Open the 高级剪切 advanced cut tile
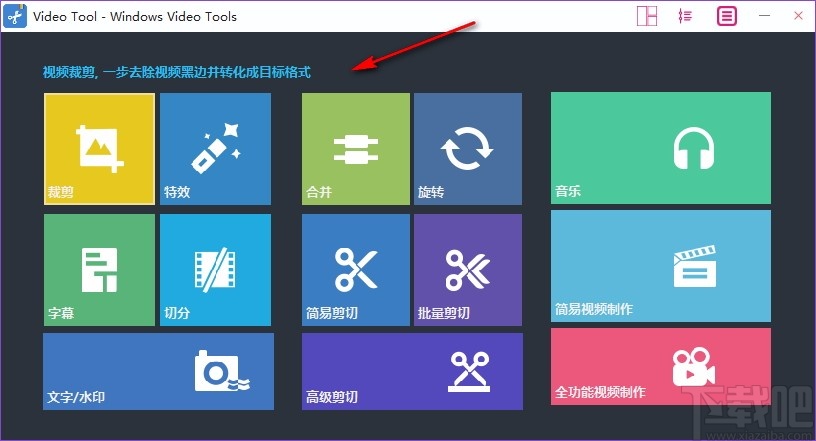 412,372
